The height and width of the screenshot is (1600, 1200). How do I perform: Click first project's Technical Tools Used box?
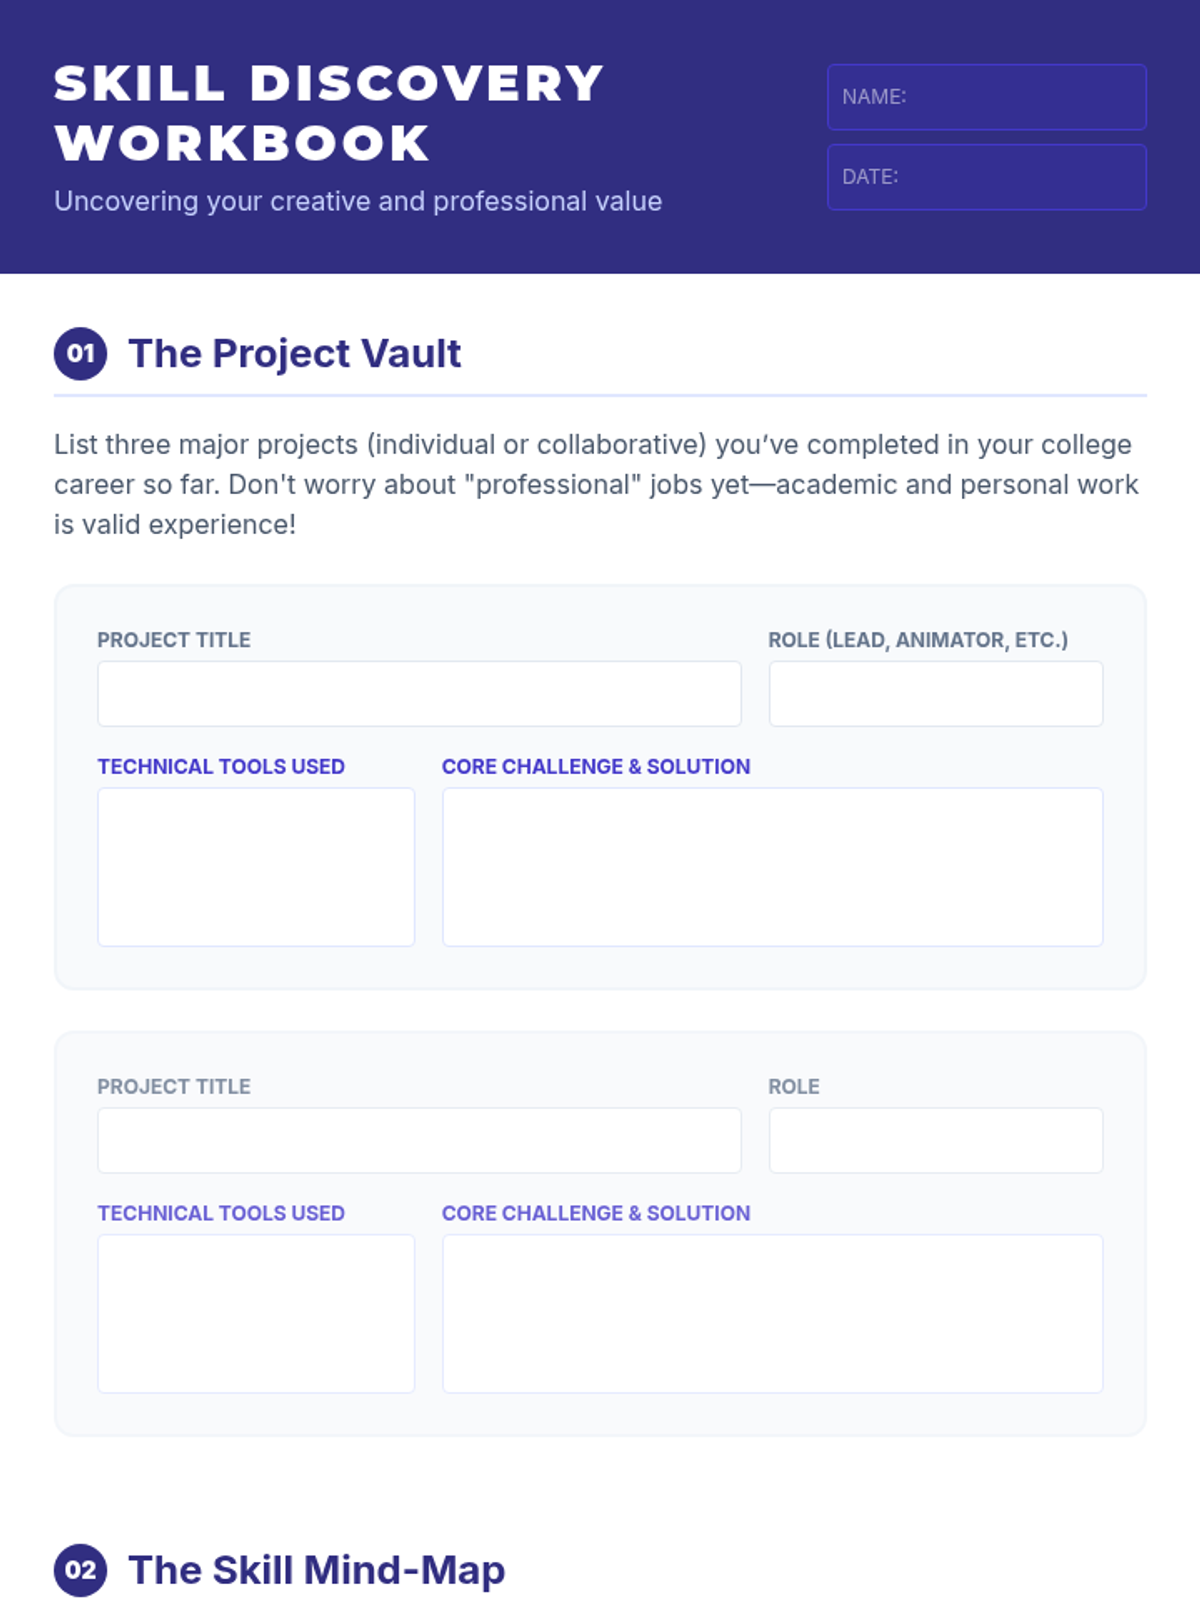pyautogui.click(x=256, y=867)
